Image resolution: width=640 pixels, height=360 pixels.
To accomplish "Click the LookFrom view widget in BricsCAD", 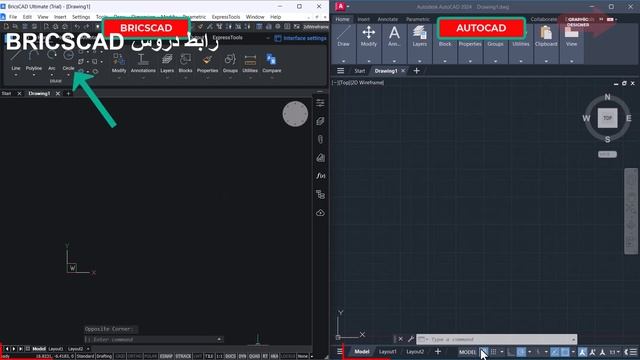I will (x=295, y=114).
